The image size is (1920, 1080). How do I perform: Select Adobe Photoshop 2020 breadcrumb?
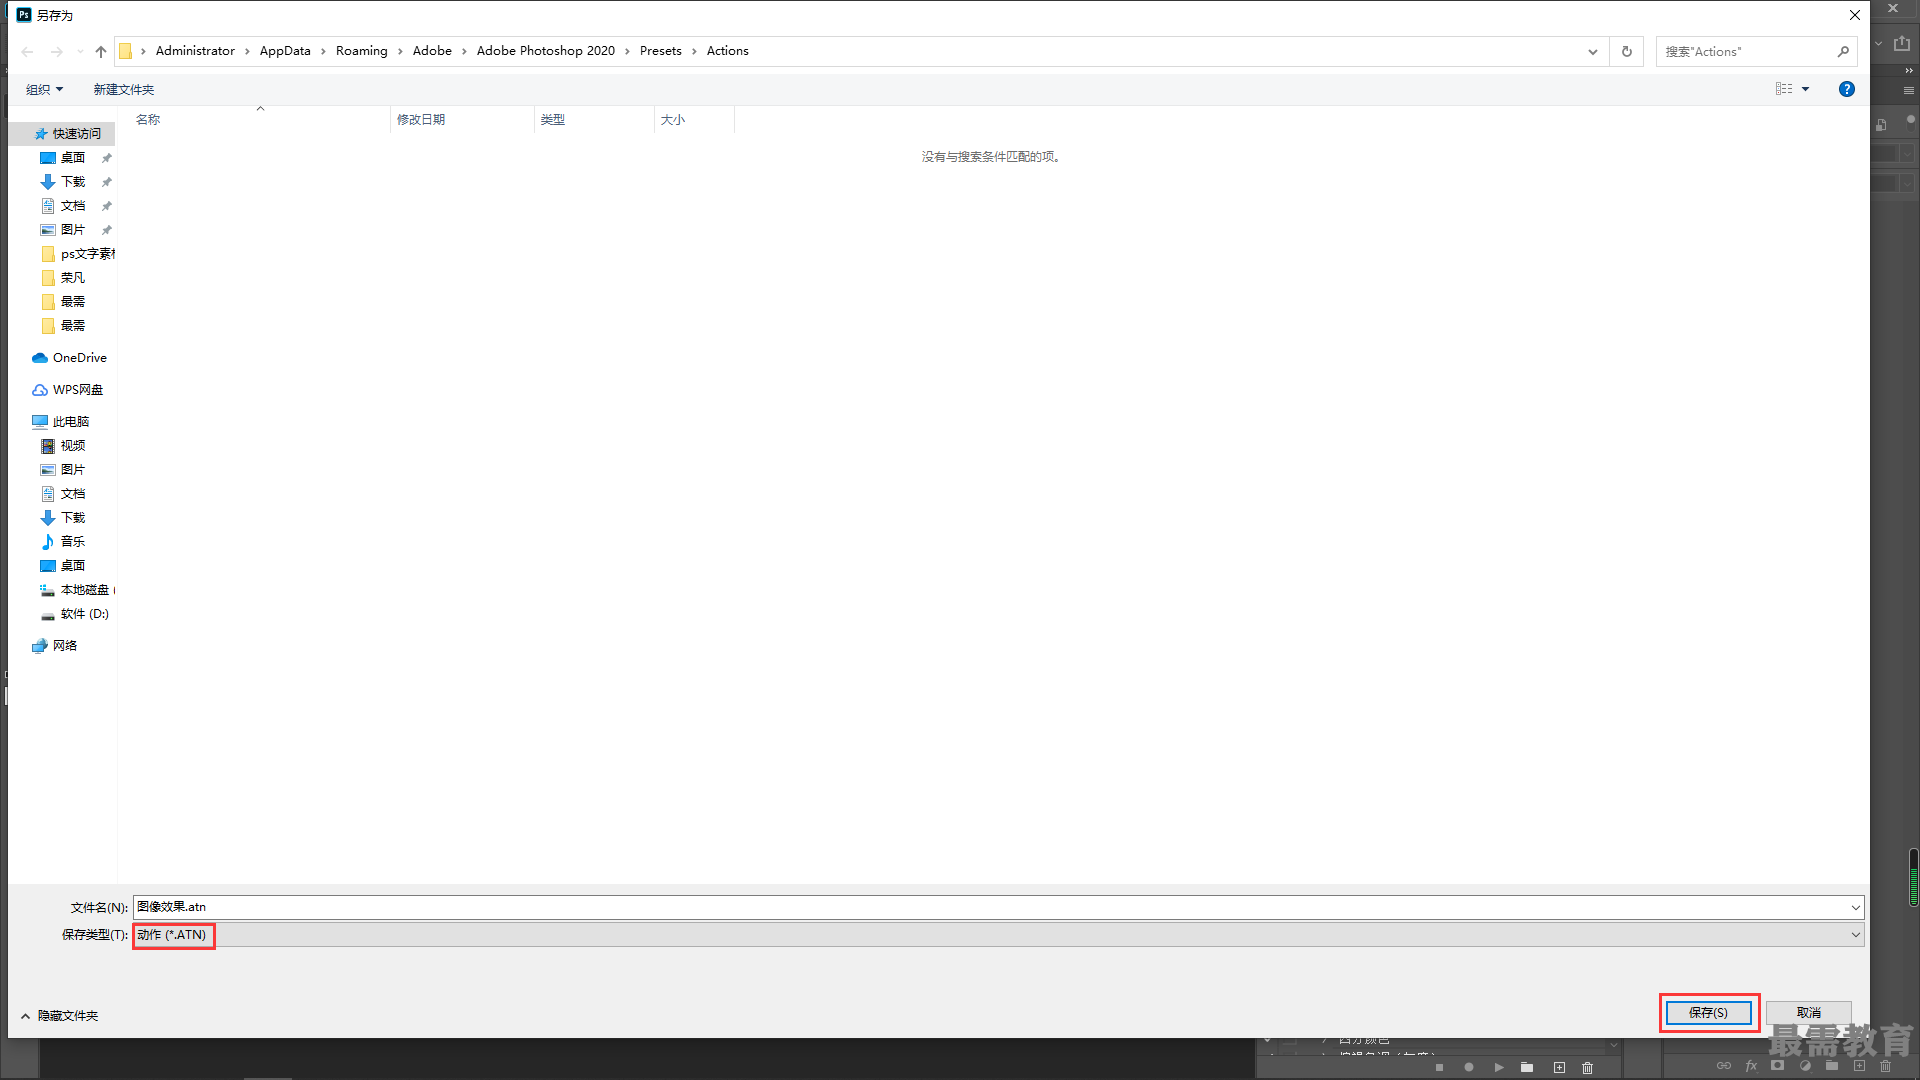(x=546, y=51)
